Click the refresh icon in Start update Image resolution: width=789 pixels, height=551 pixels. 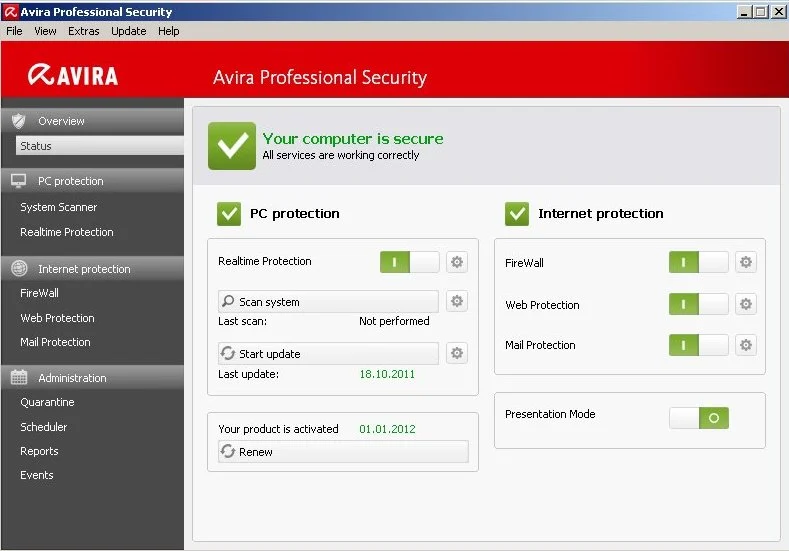click(x=228, y=354)
